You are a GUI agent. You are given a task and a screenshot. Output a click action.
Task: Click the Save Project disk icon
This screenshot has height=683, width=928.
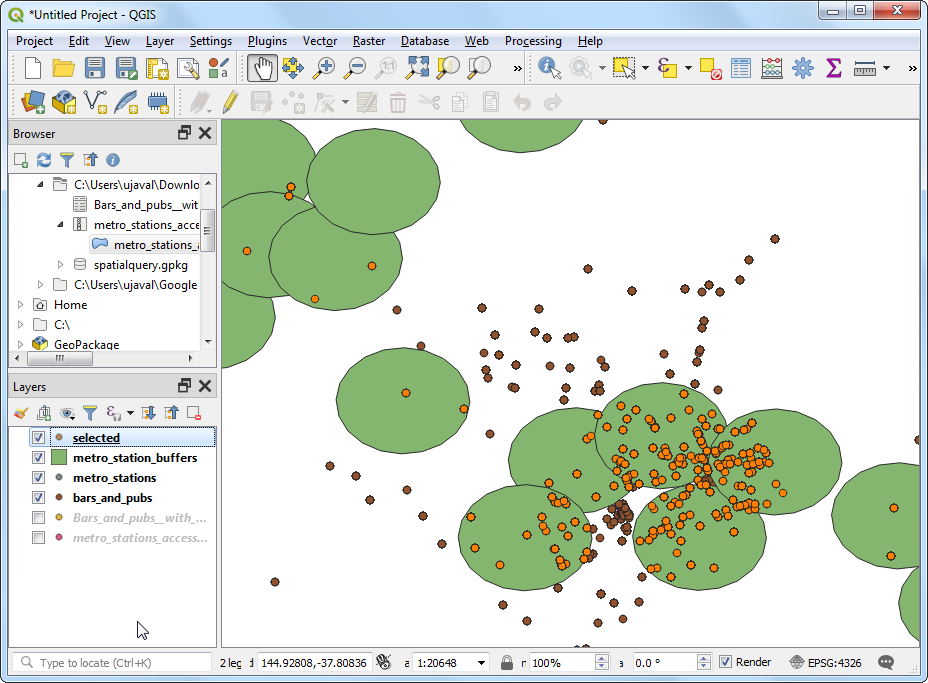[x=95, y=68]
